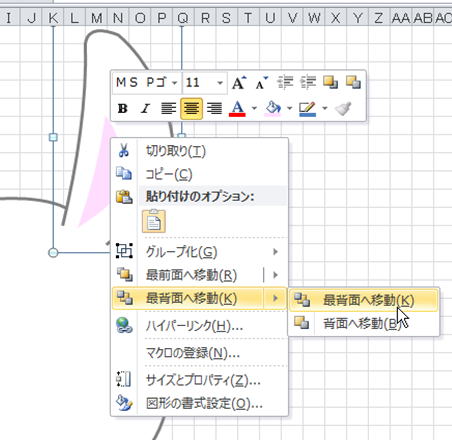Select the column T header
The width and height of the screenshot is (452, 440).
(x=248, y=18)
